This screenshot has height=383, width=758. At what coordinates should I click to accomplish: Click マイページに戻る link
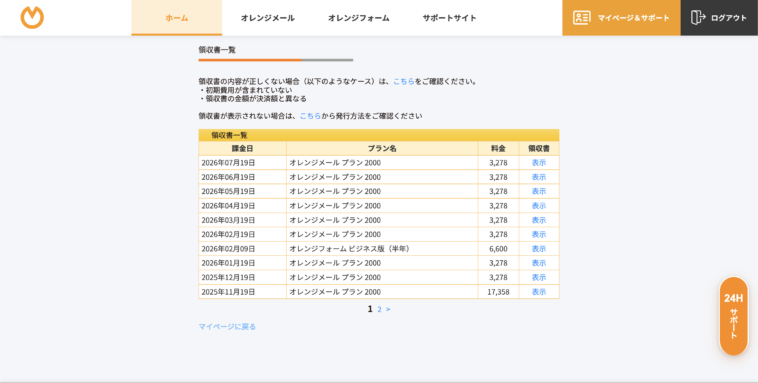click(x=227, y=327)
